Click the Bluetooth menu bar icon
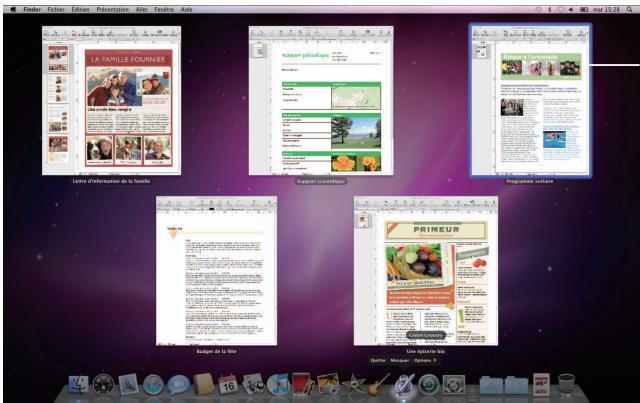The height and width of the screenshot is (403, 640). pos(549,9)
